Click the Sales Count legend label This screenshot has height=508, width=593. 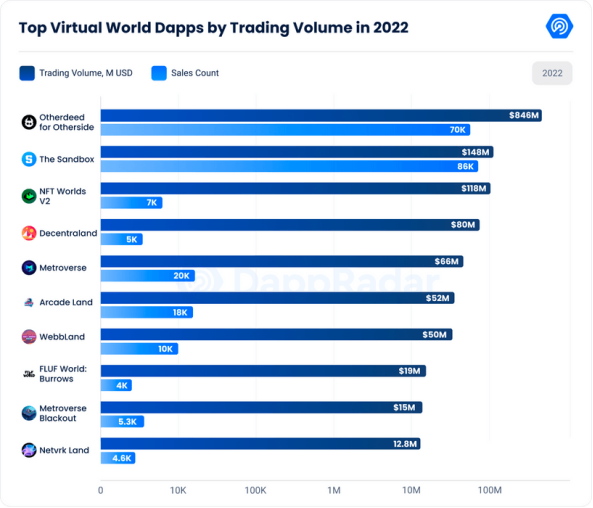[195, 73]
